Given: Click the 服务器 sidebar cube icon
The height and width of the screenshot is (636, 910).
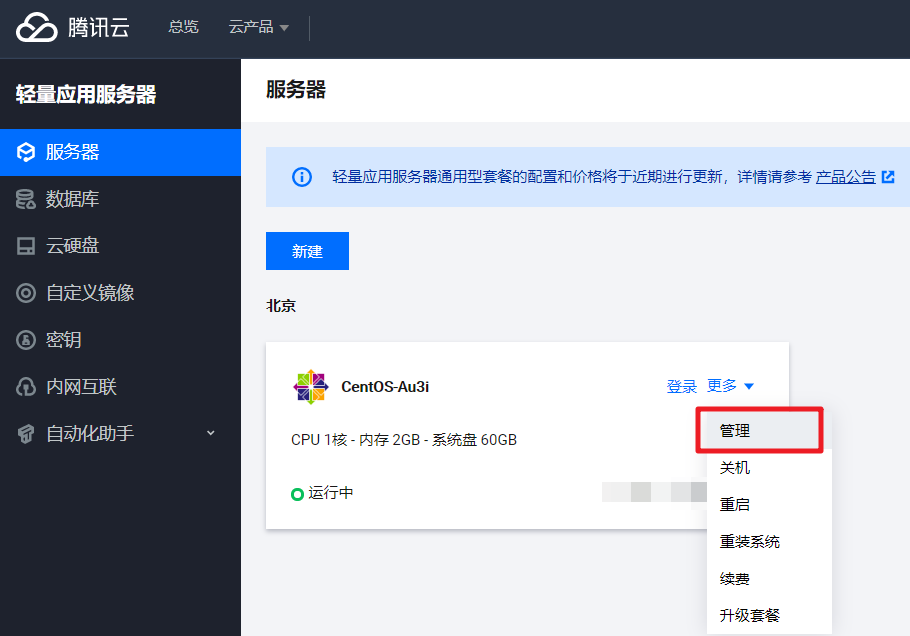Looking at the screenshot, I should click(x=26, y=152).
